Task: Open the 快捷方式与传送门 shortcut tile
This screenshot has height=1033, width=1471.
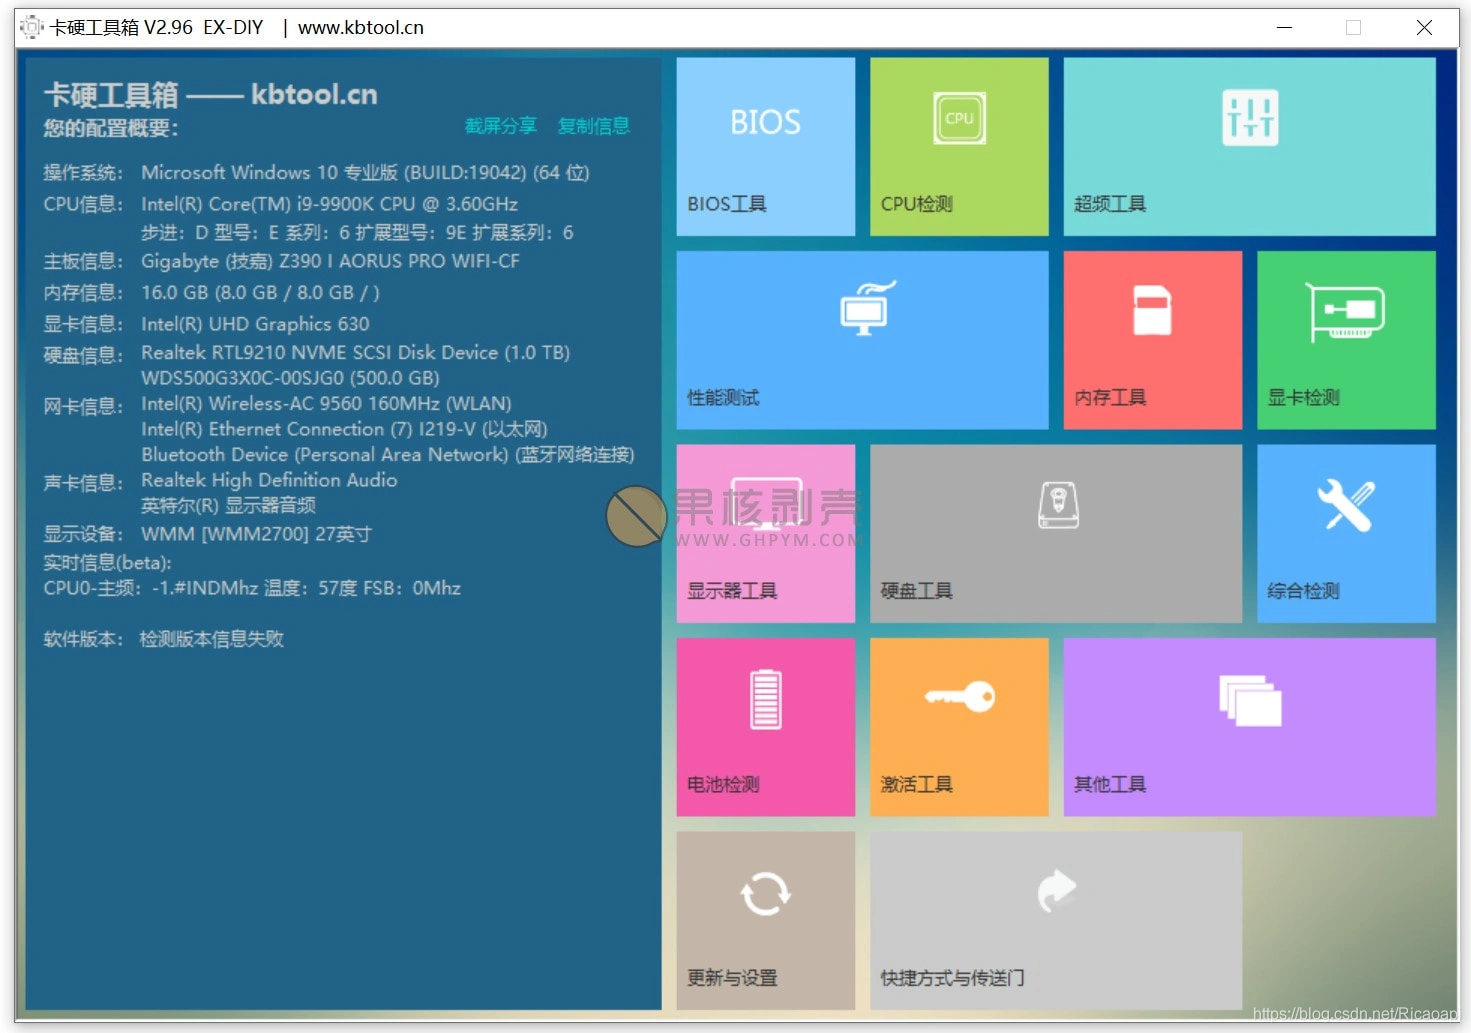Action: click(x=1056, y=920)
